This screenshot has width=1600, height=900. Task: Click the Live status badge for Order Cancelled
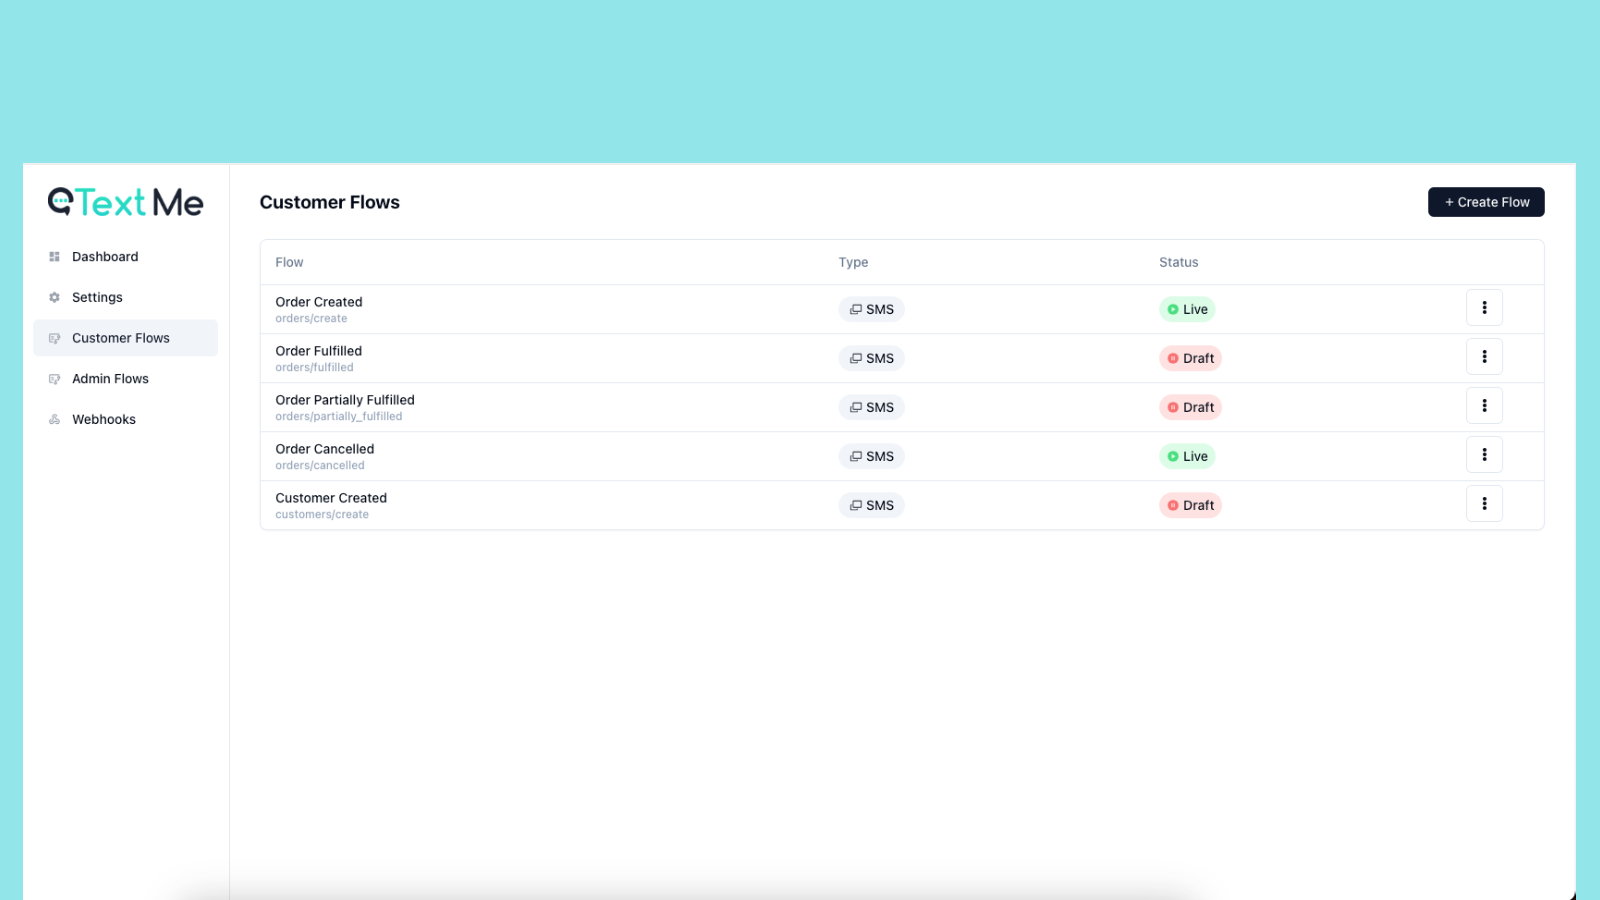(1187, 456)
